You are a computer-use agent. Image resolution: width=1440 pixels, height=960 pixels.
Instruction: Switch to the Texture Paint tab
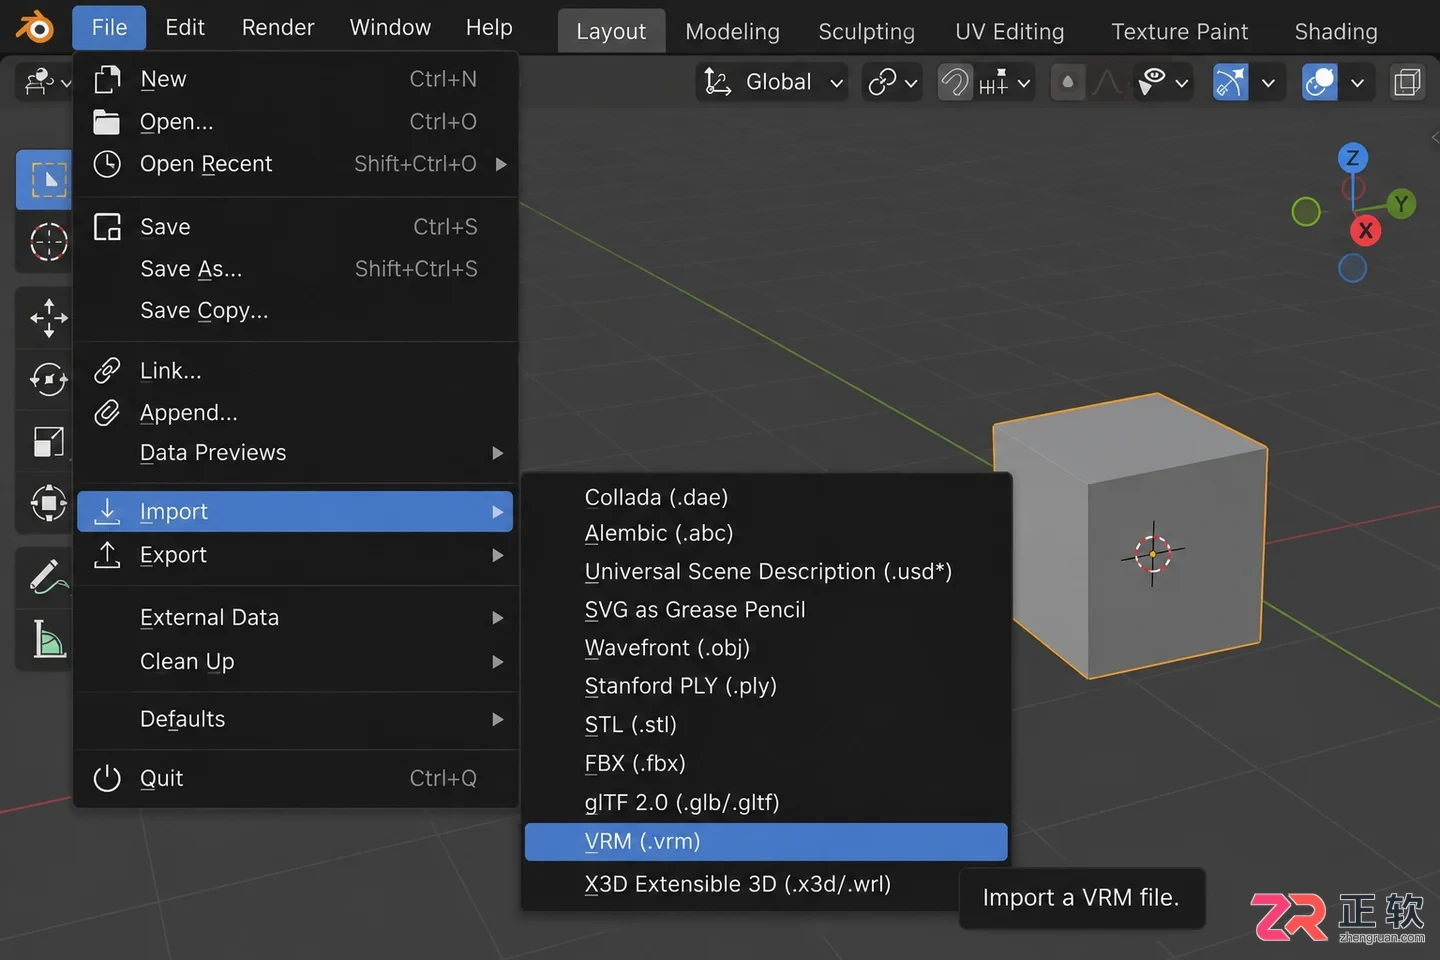coord(1179,32)
